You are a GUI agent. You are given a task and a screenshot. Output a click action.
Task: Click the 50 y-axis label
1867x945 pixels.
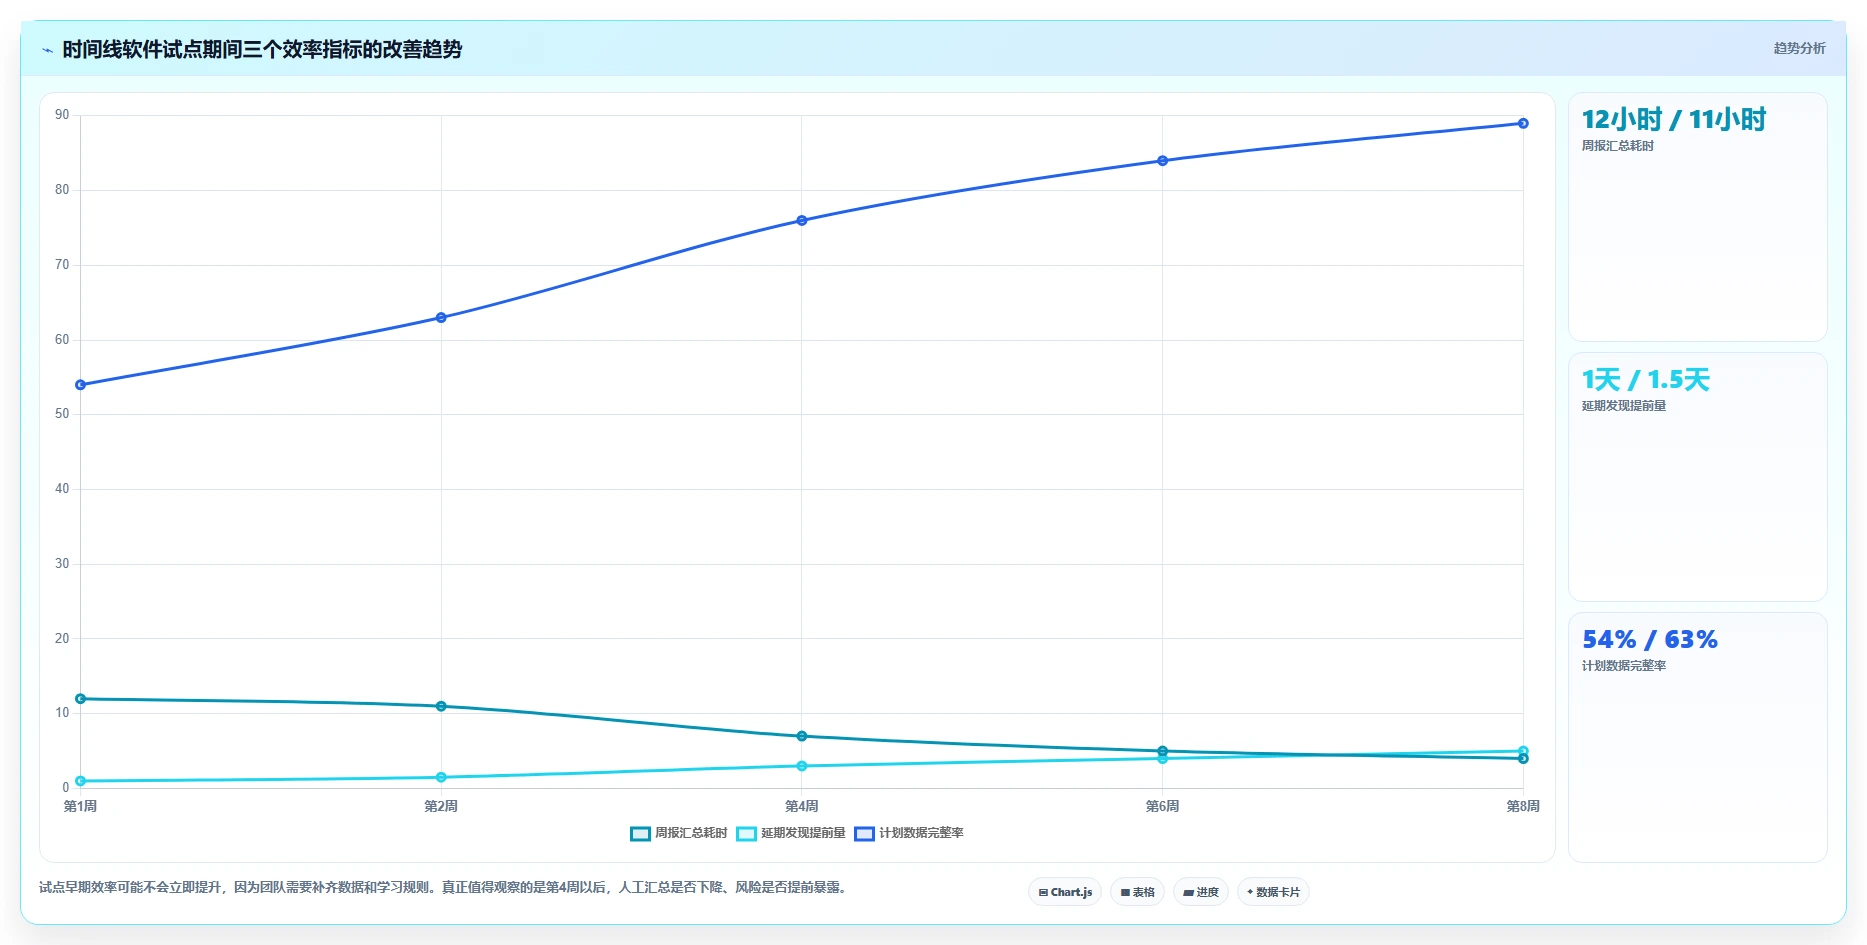pos(62,414)
